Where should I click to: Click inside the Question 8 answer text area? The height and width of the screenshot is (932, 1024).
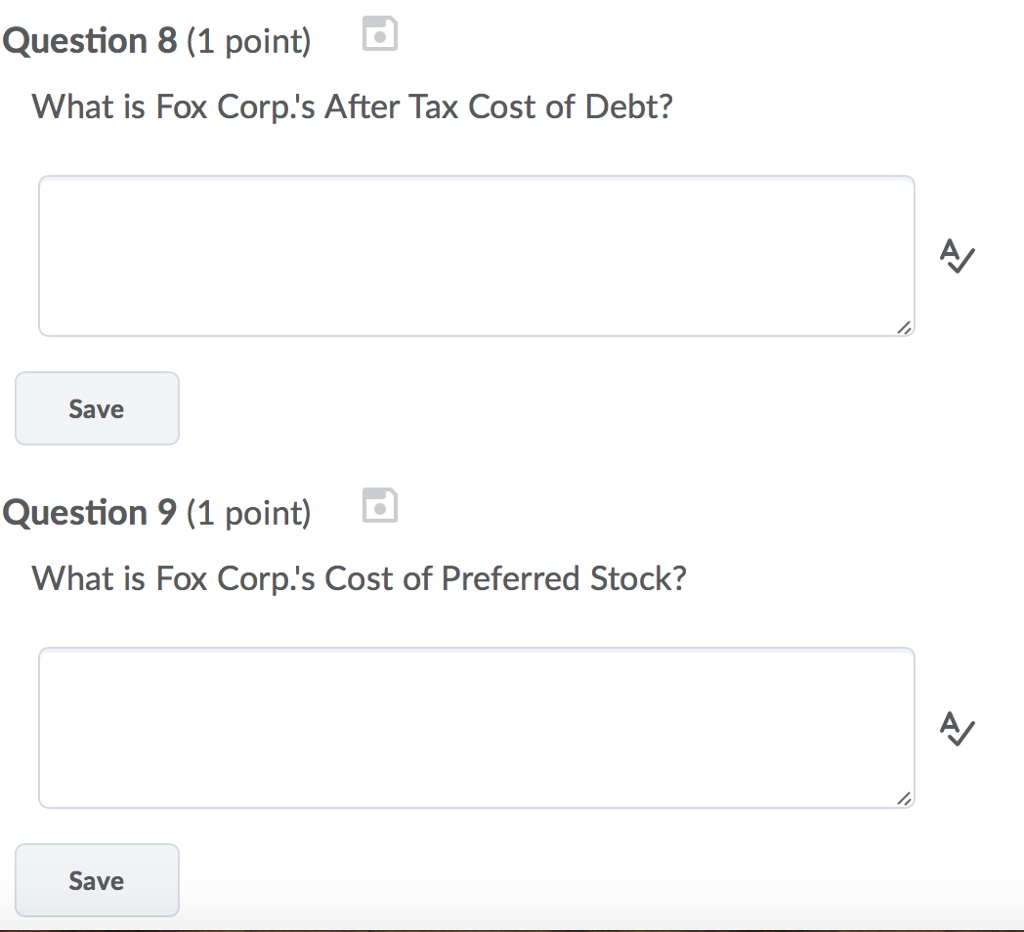[x=476, y=255]
